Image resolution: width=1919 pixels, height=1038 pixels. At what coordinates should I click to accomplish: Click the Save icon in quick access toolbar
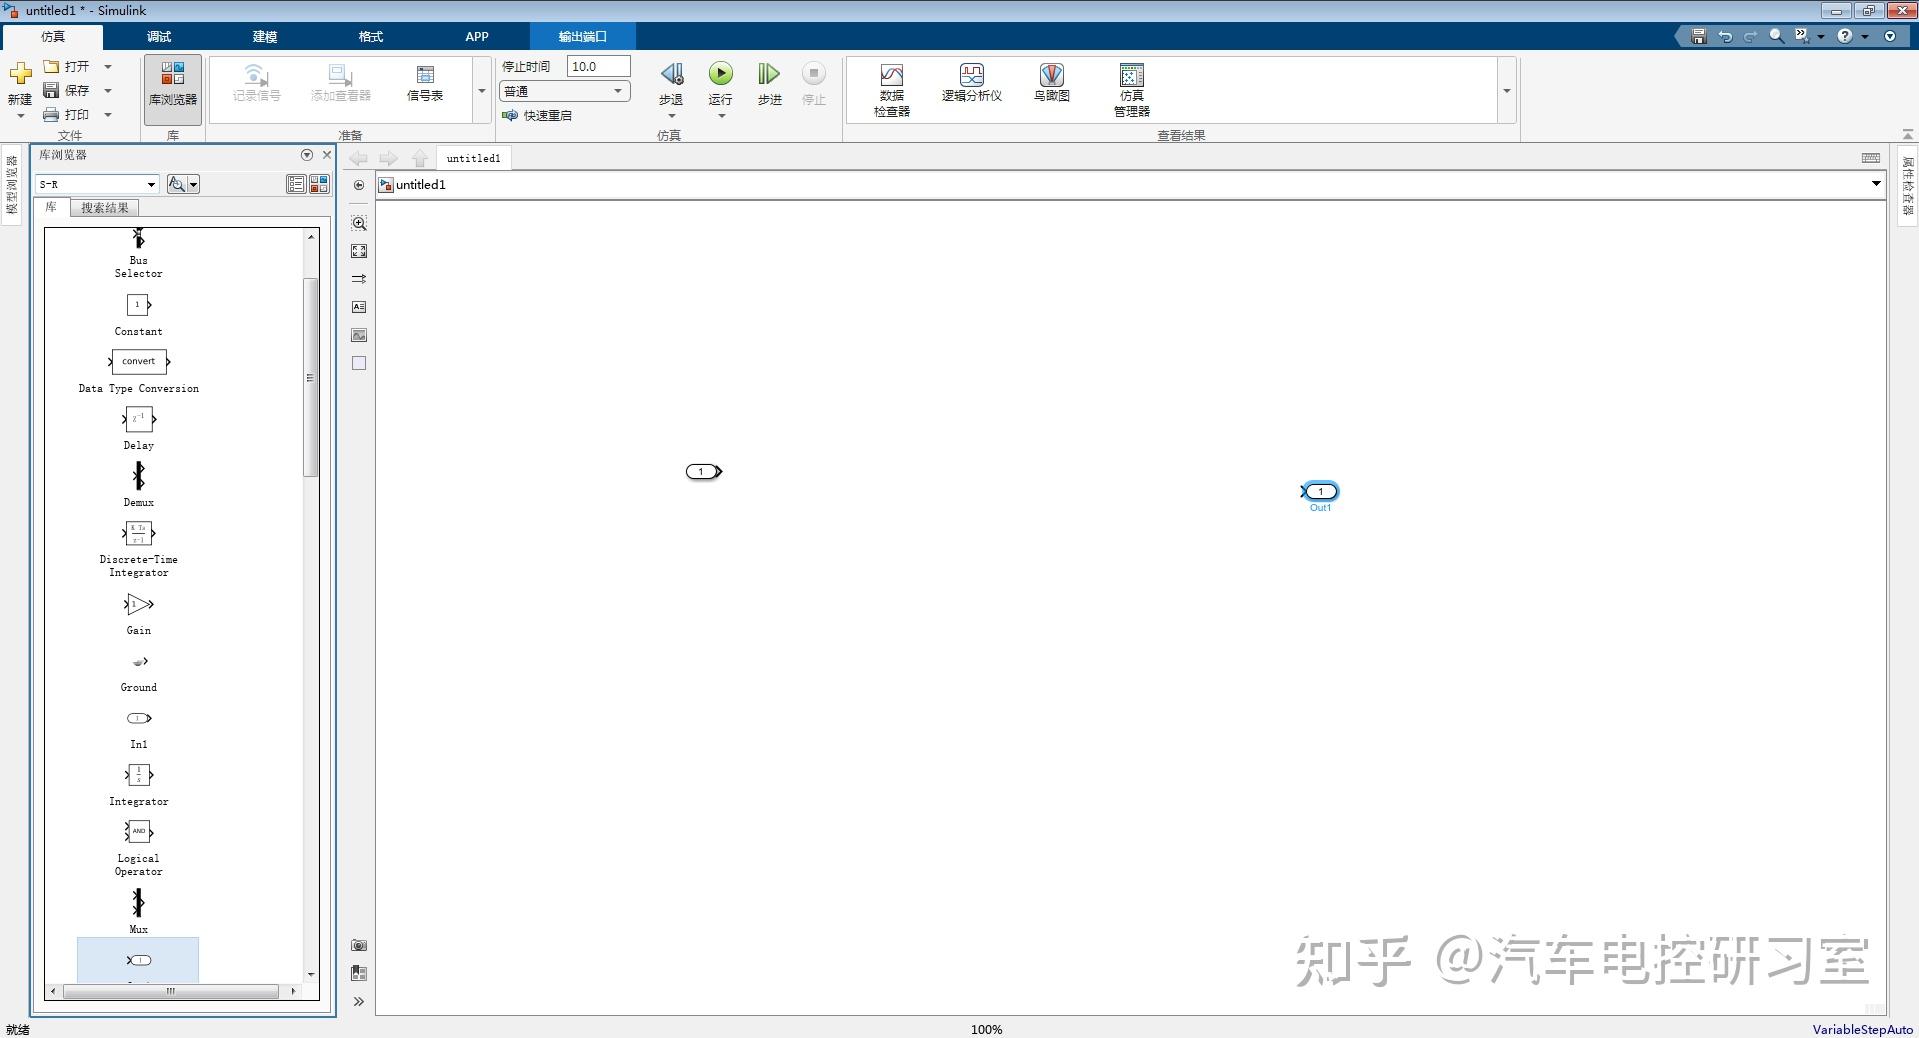click(1697, 35)
